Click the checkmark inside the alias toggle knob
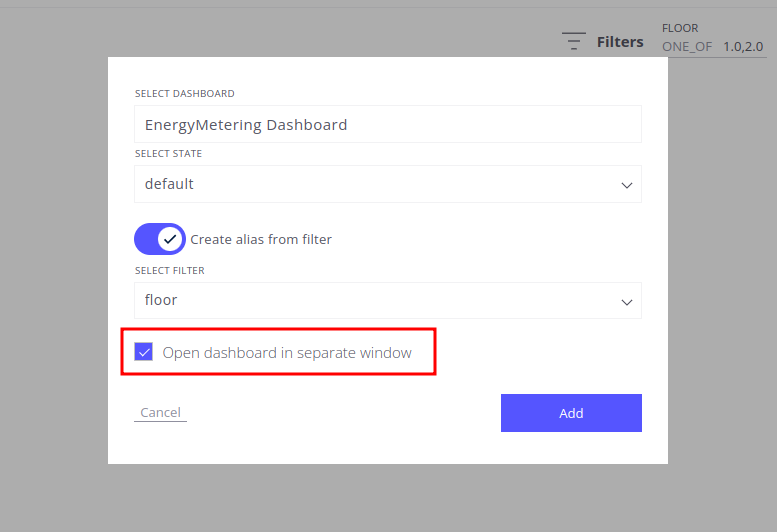 [x=170, y=239]
